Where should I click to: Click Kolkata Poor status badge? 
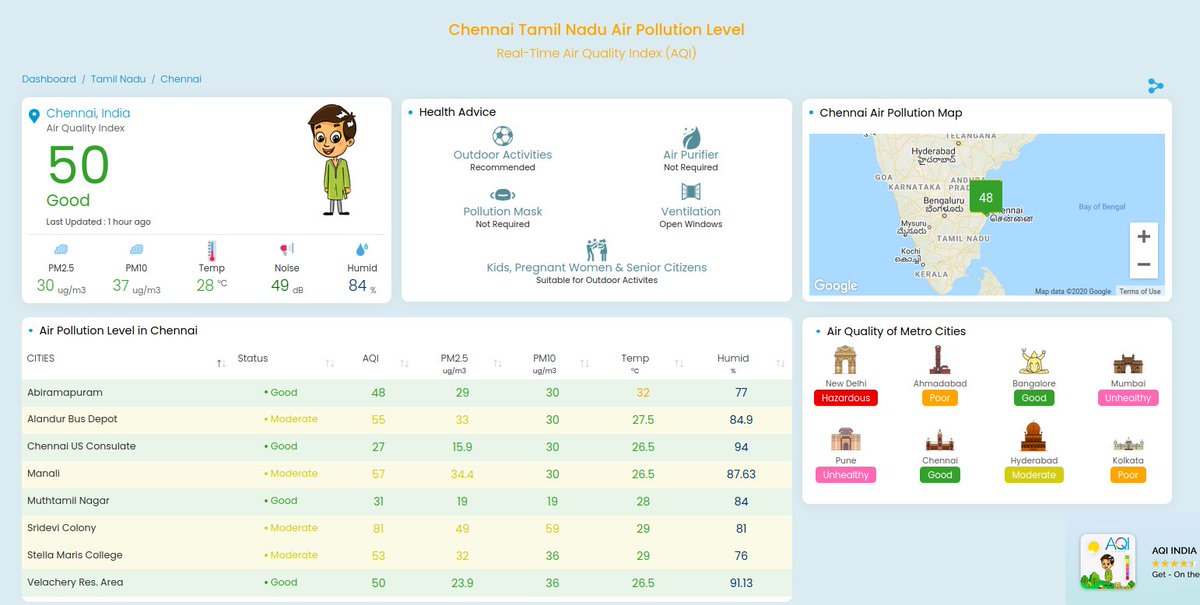point(1128,475)
